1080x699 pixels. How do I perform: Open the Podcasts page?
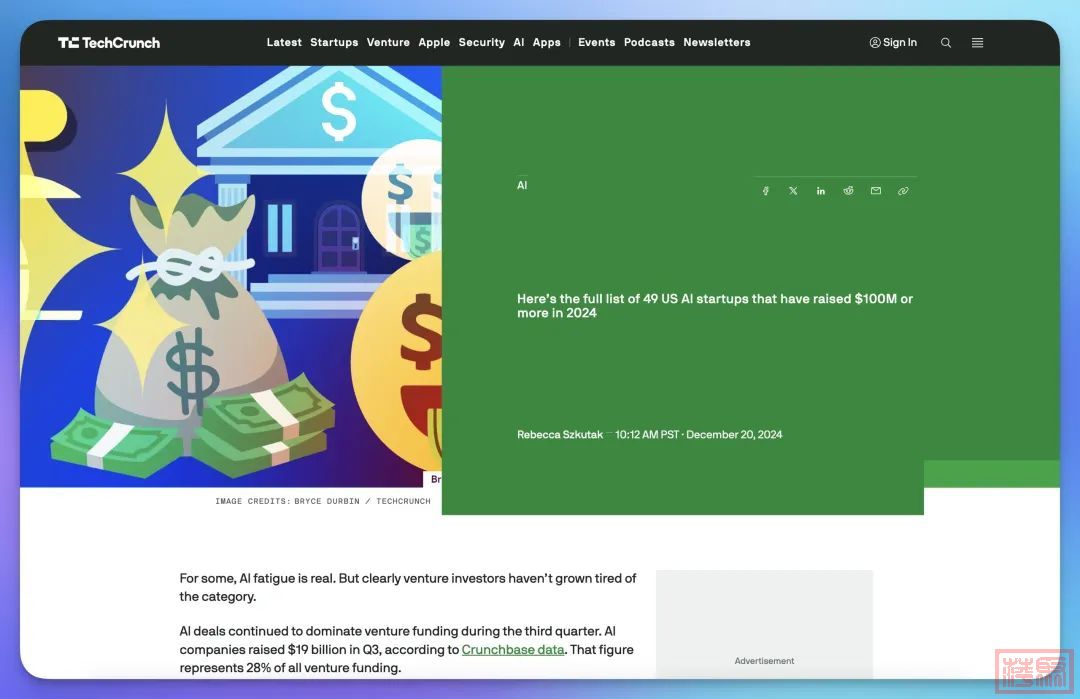coord(649,43)
